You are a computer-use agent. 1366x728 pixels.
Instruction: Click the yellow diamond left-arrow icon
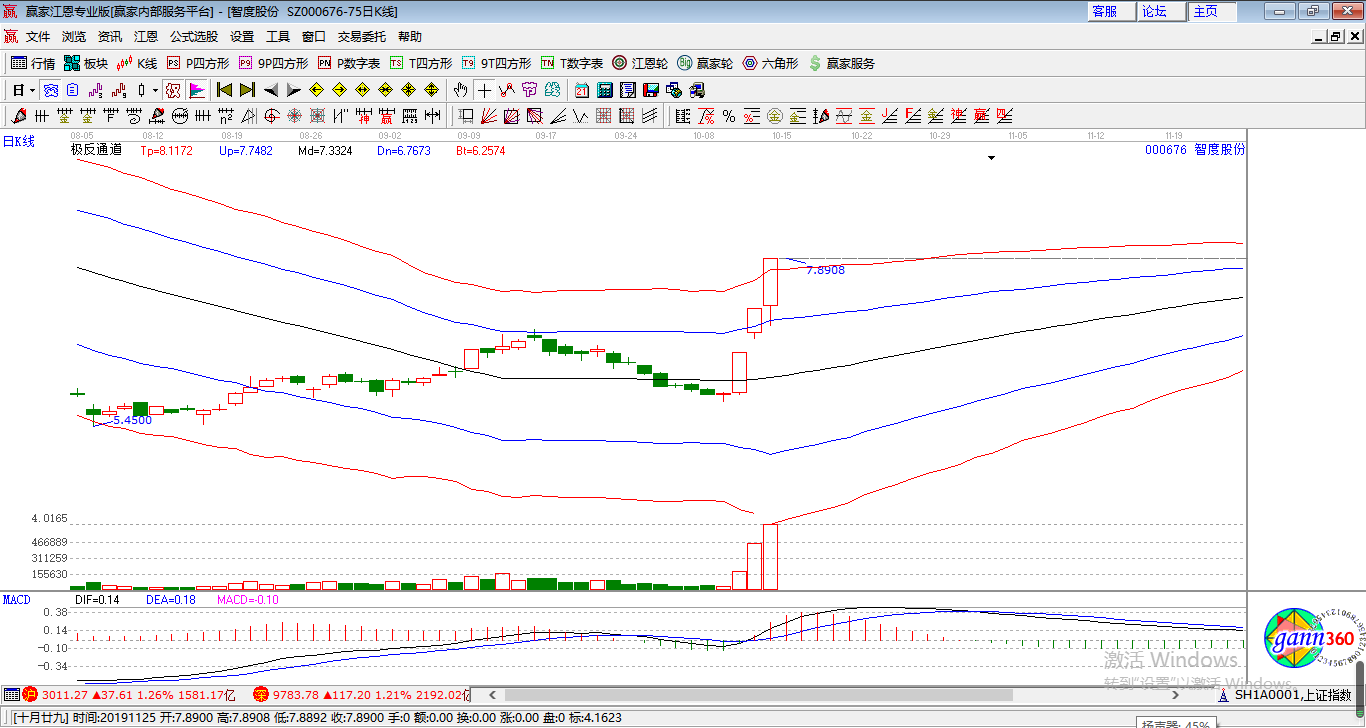tap(316, 90)
